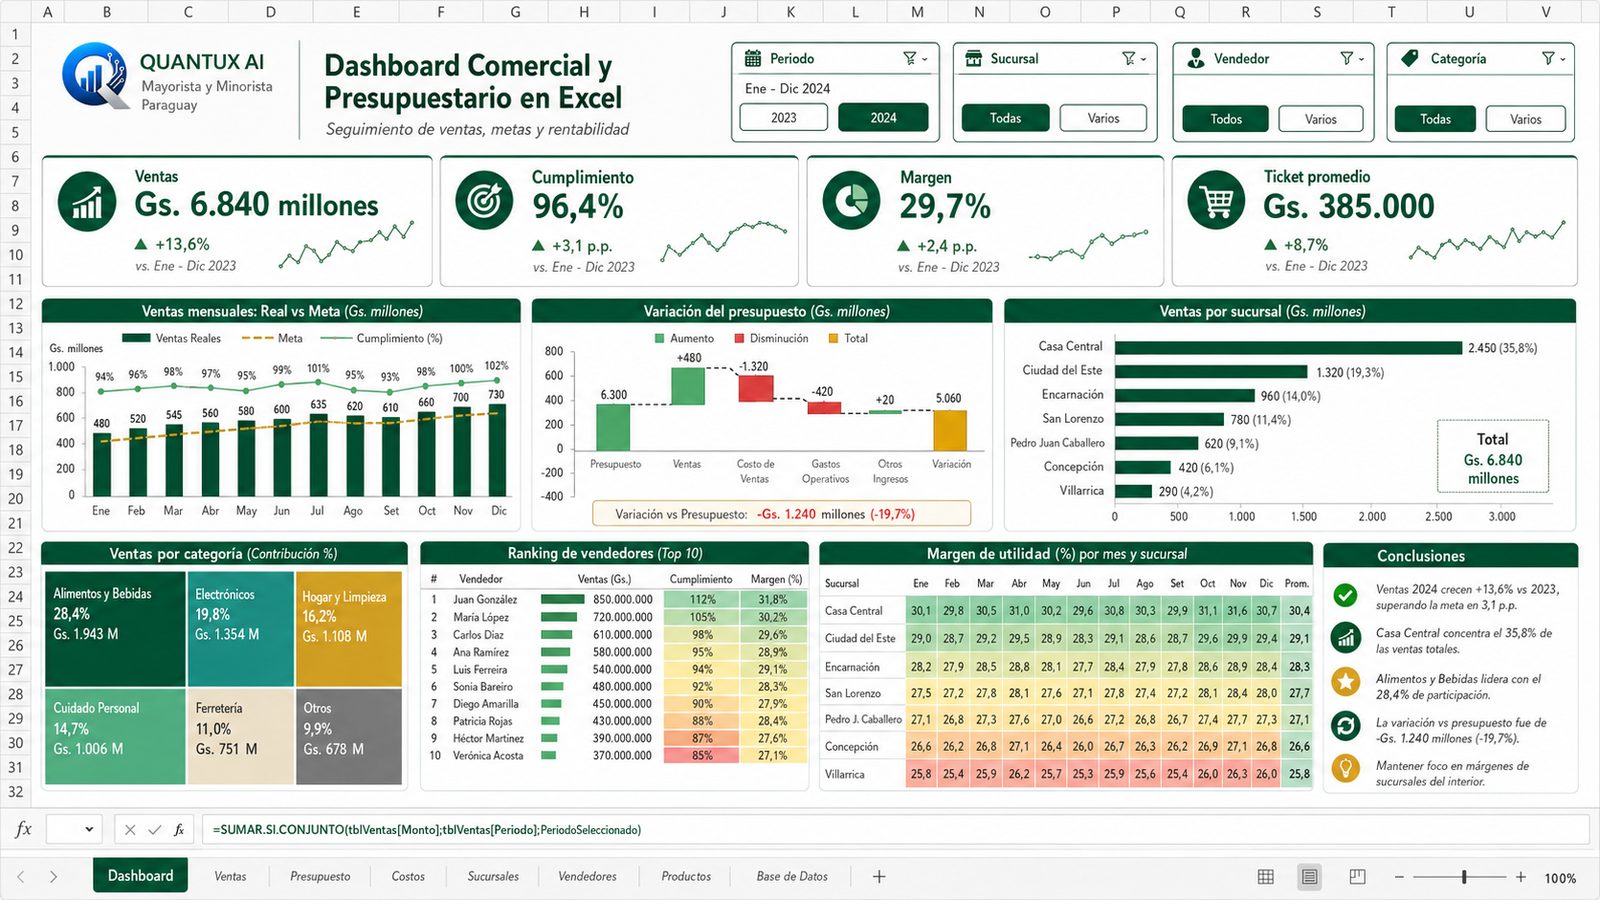Cancel the formula bar entry
The width and height of the screenshot is (1600, 900).
130,829
